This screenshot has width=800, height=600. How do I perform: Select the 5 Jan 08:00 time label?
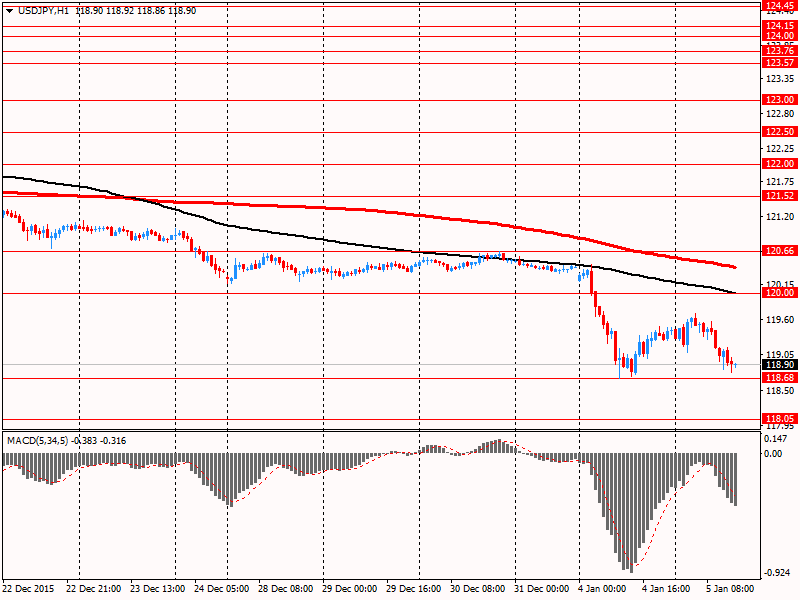[731, 588]
